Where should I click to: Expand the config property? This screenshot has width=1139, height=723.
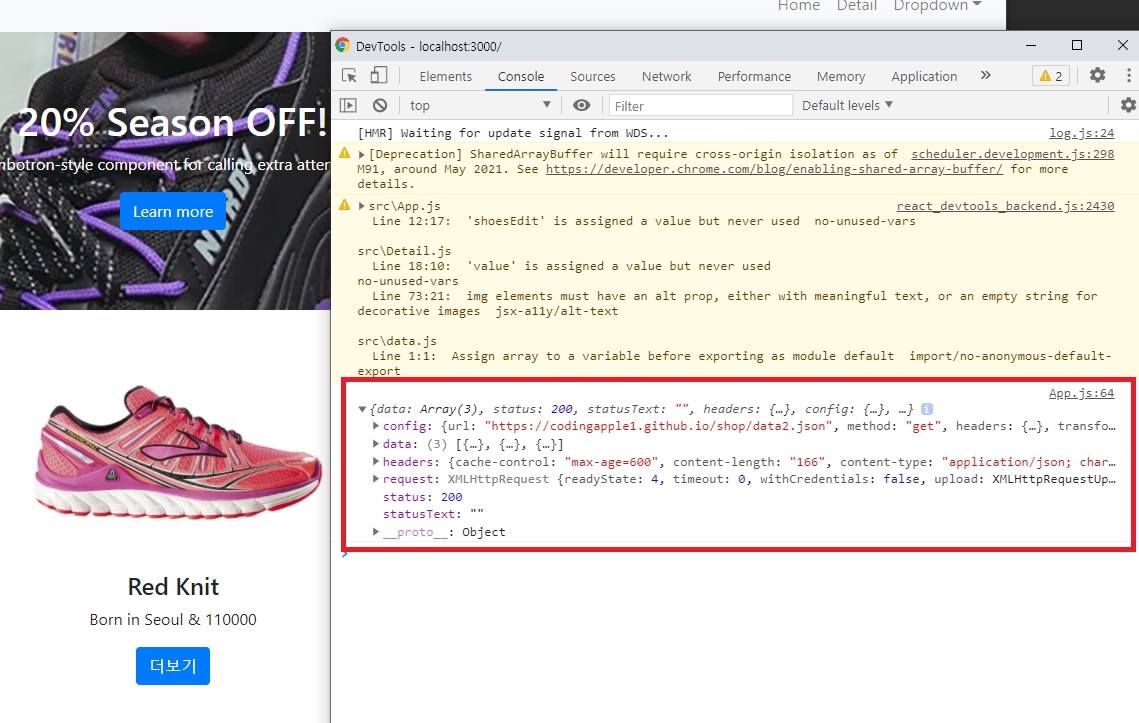pos(376,426)
